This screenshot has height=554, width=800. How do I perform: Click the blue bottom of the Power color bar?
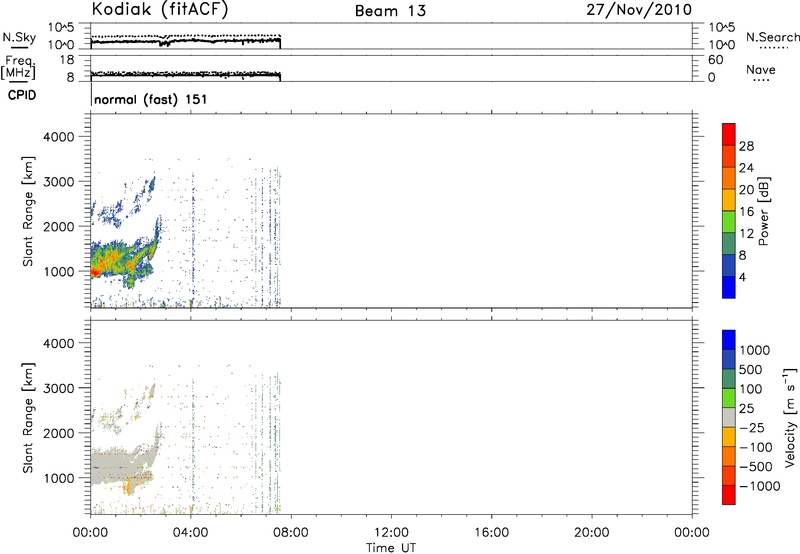[x=729, y=287]
